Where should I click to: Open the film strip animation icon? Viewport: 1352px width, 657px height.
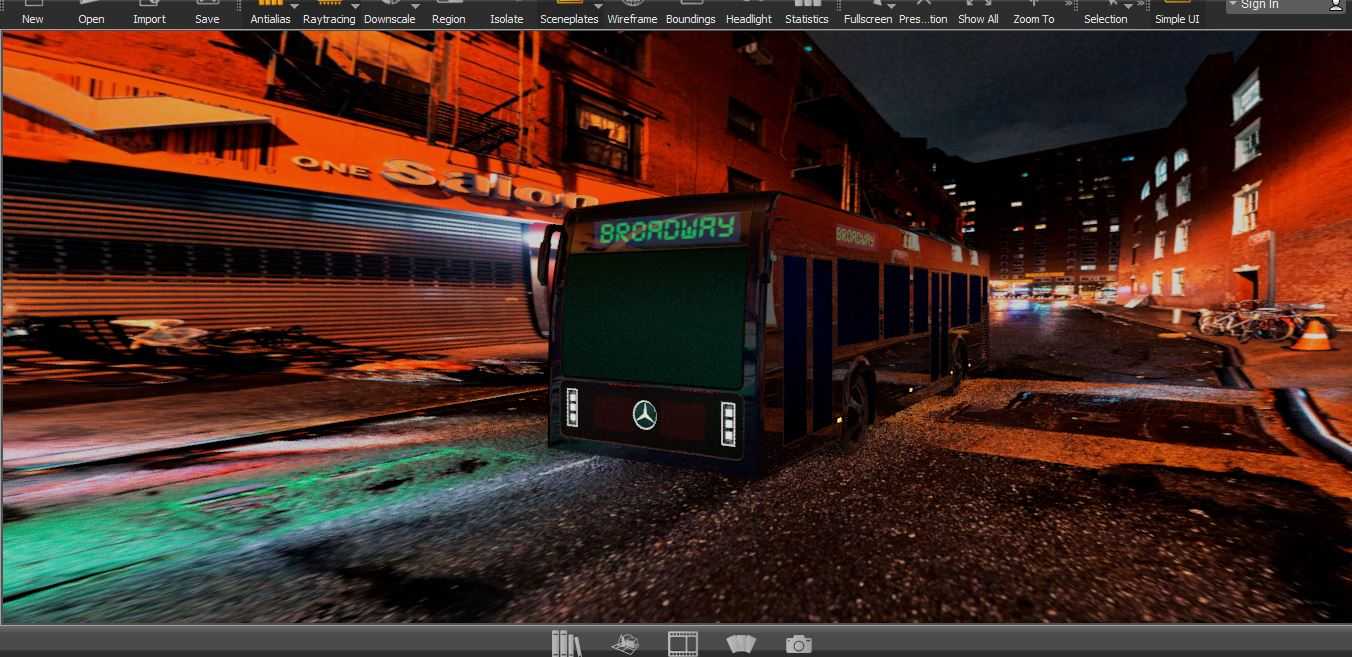pyautogui.click(x=683, y=645)
